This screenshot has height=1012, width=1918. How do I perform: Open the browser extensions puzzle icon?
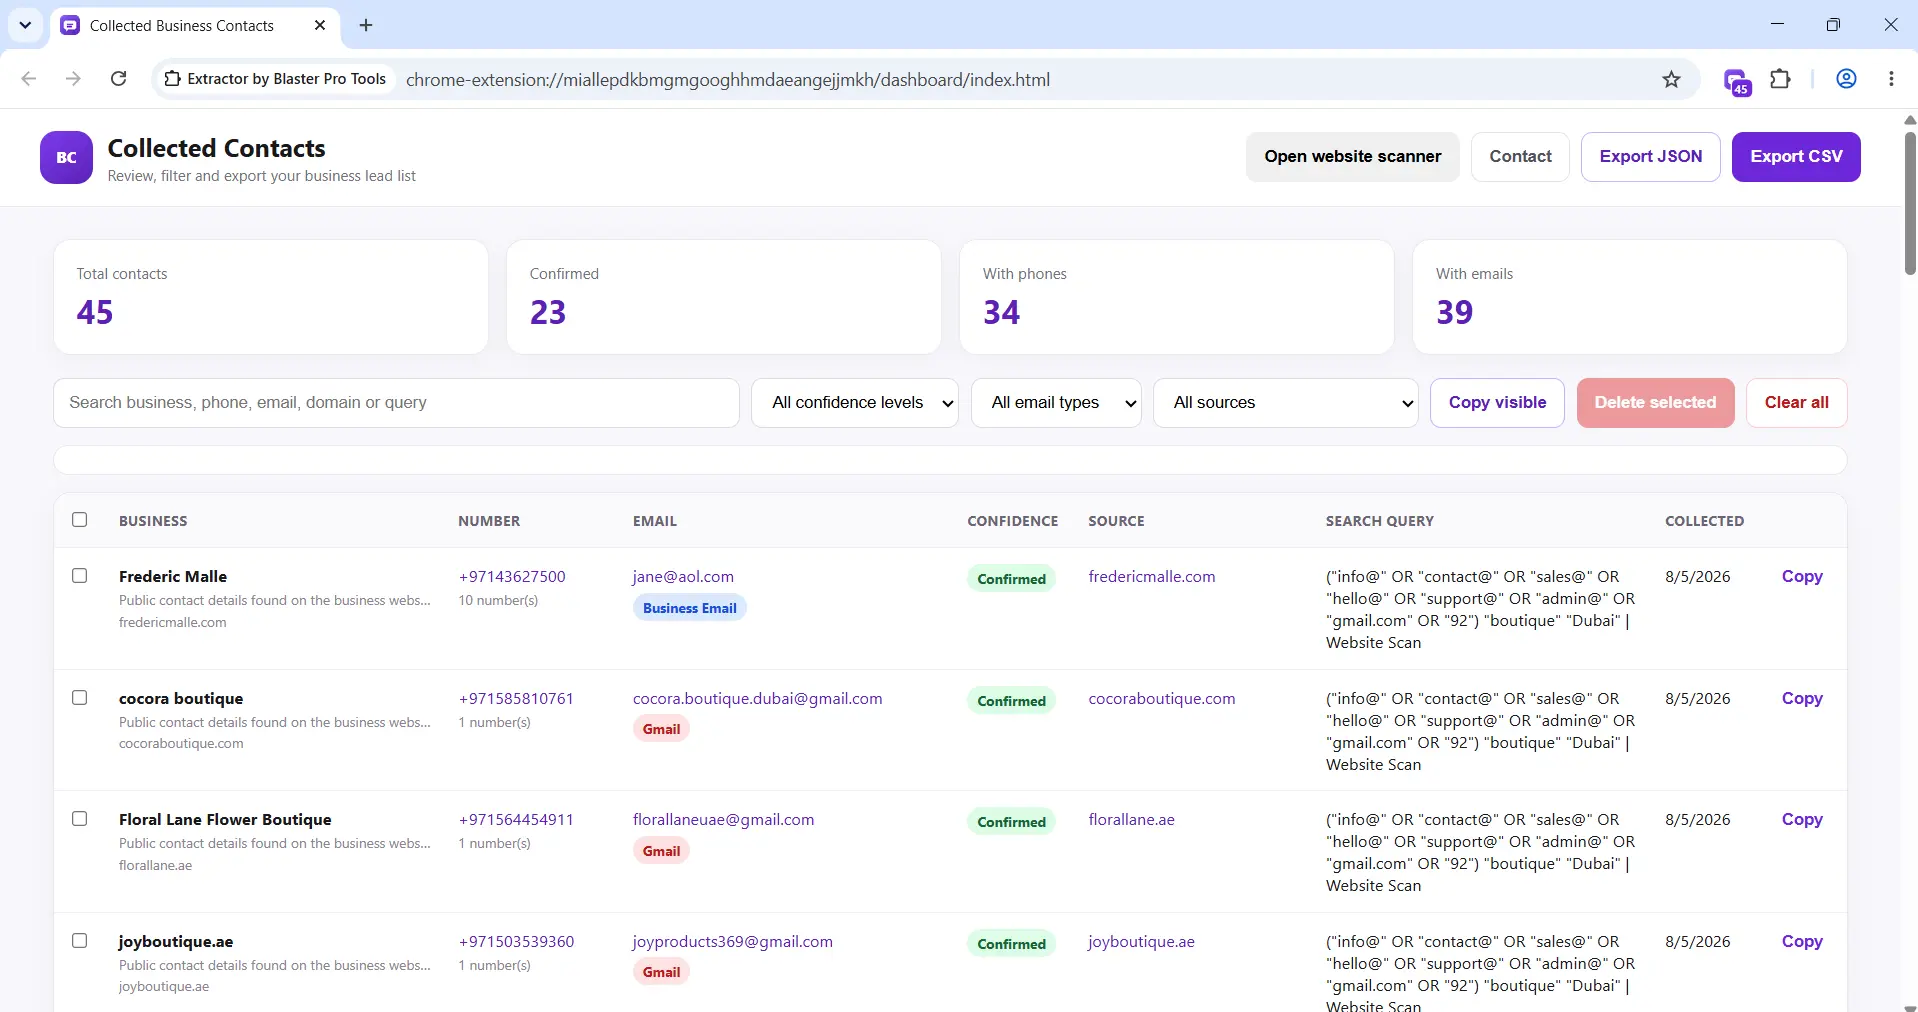click(1781, 79)
